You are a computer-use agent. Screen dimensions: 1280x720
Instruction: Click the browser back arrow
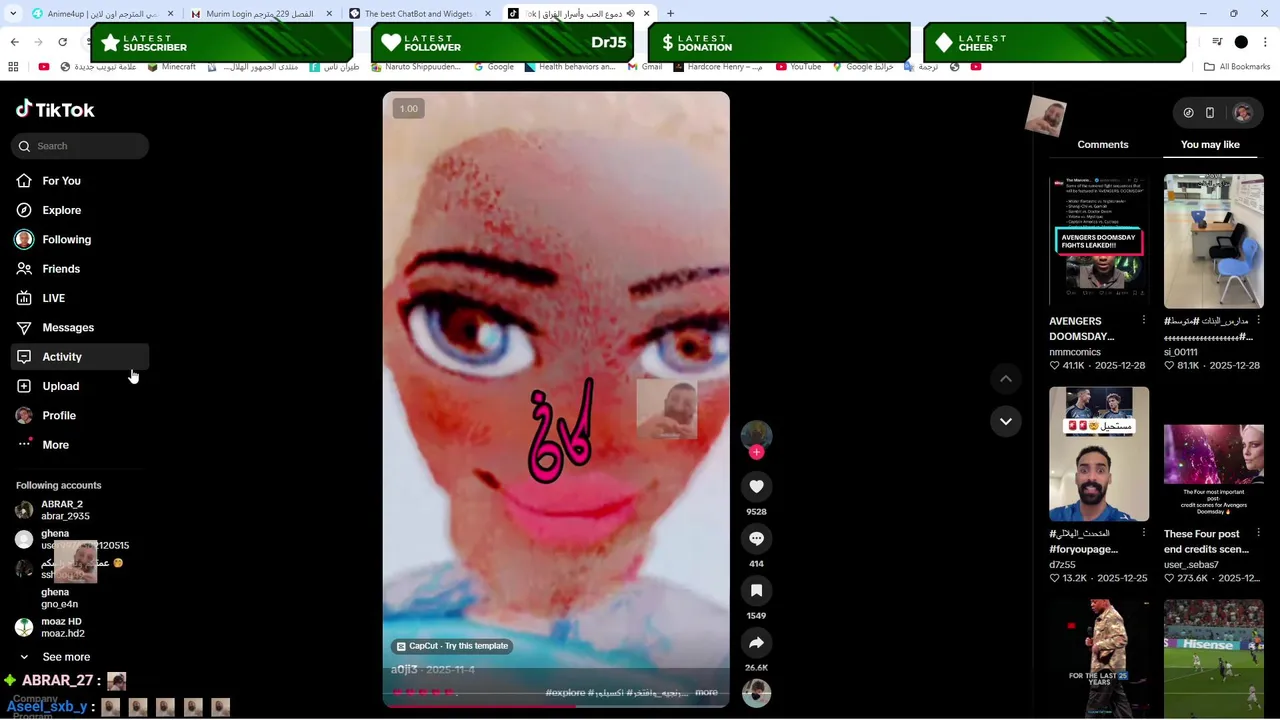pos(14,42)
